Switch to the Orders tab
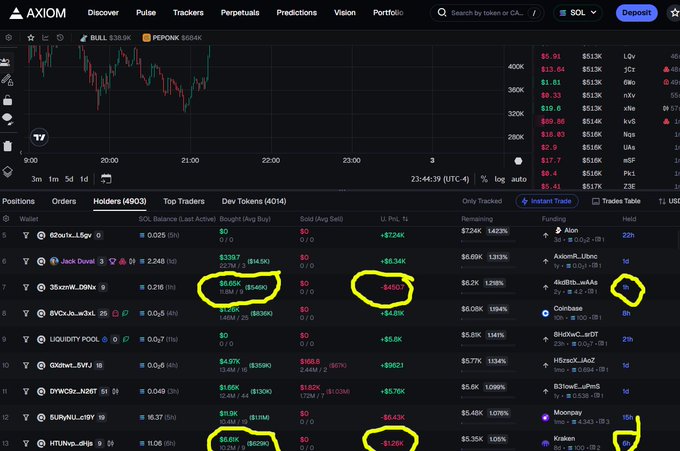This screenshot has height=451, width=680. pyautogui.click(x=64, y=201)
